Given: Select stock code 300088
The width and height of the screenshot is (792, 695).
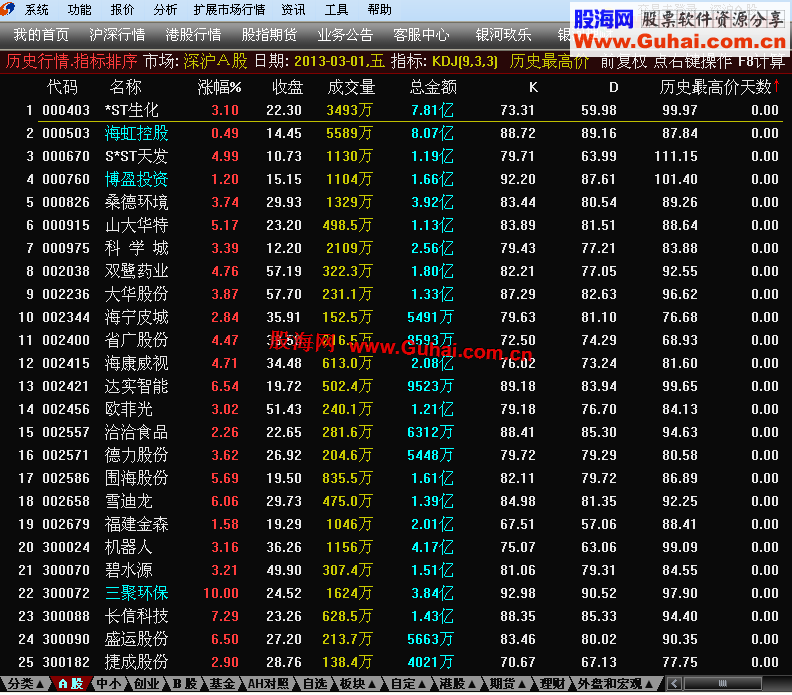Looking at the screenshot, I should [x=66, y=616].
